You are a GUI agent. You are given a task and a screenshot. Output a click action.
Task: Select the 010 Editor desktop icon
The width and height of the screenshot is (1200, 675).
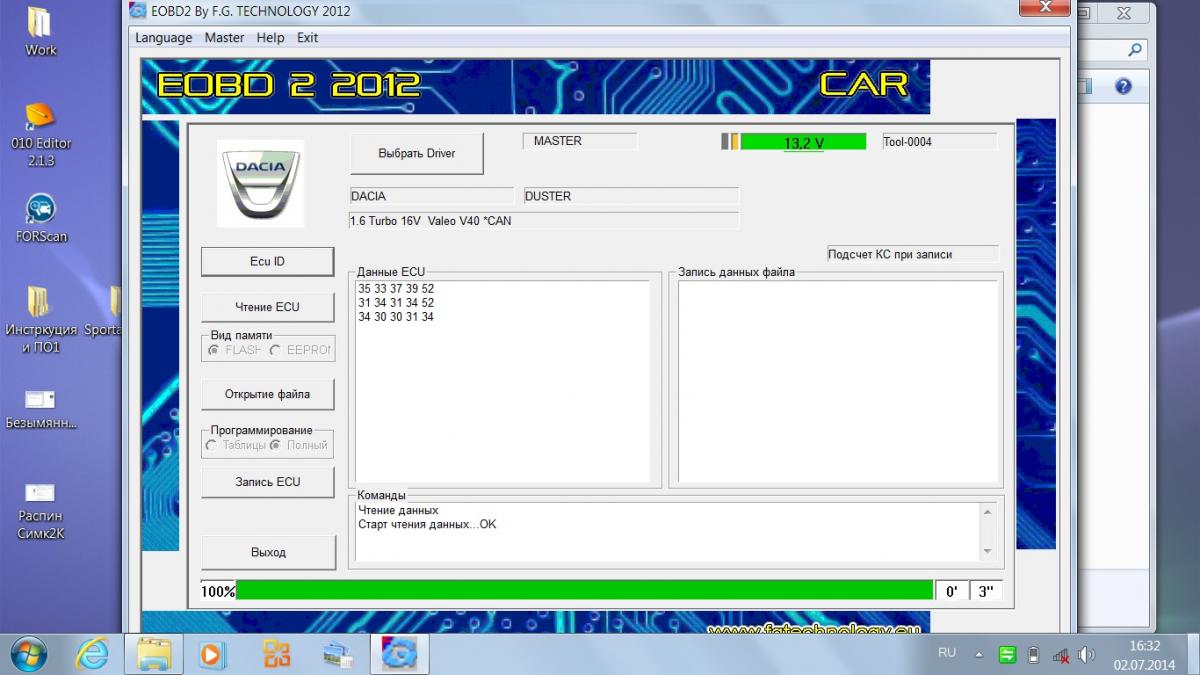[x=41, y=134]
